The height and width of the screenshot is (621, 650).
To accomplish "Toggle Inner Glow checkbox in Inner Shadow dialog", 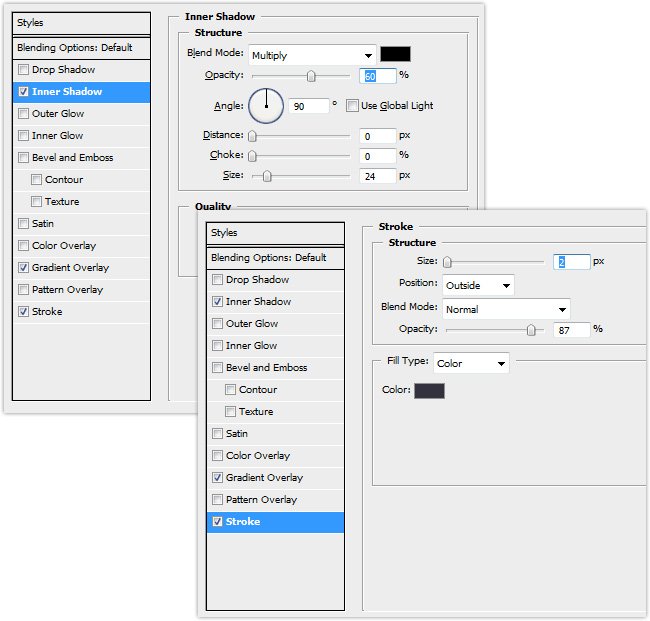I will [24, 135].
